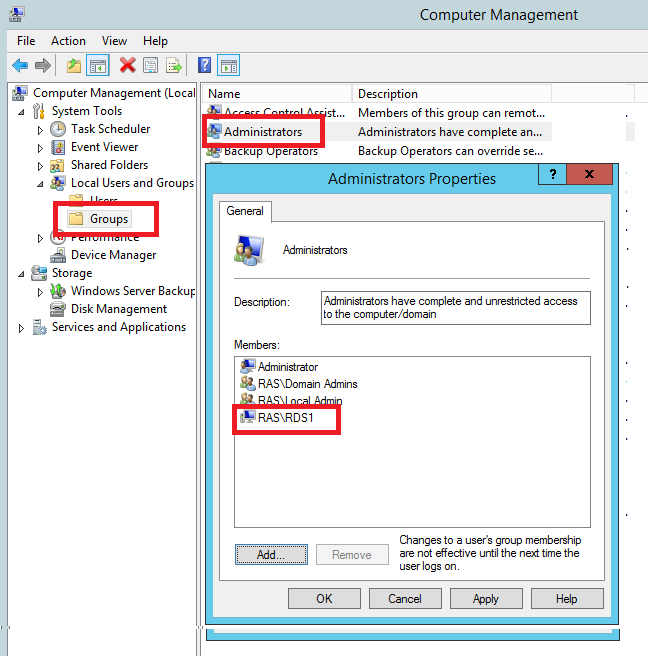Open the View menu
The image size is (648, 656).
(x=114, y=41)
